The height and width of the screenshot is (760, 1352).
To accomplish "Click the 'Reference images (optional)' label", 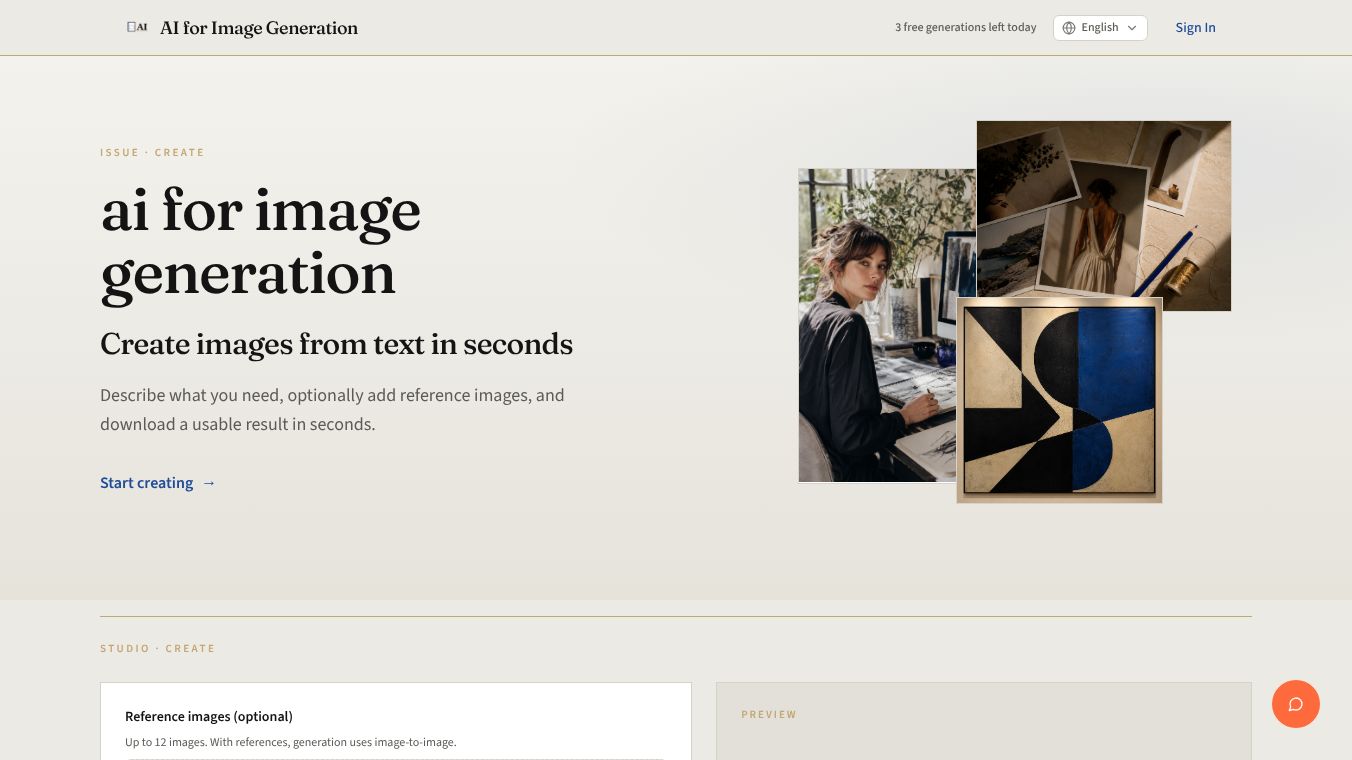I will (209, 717).
